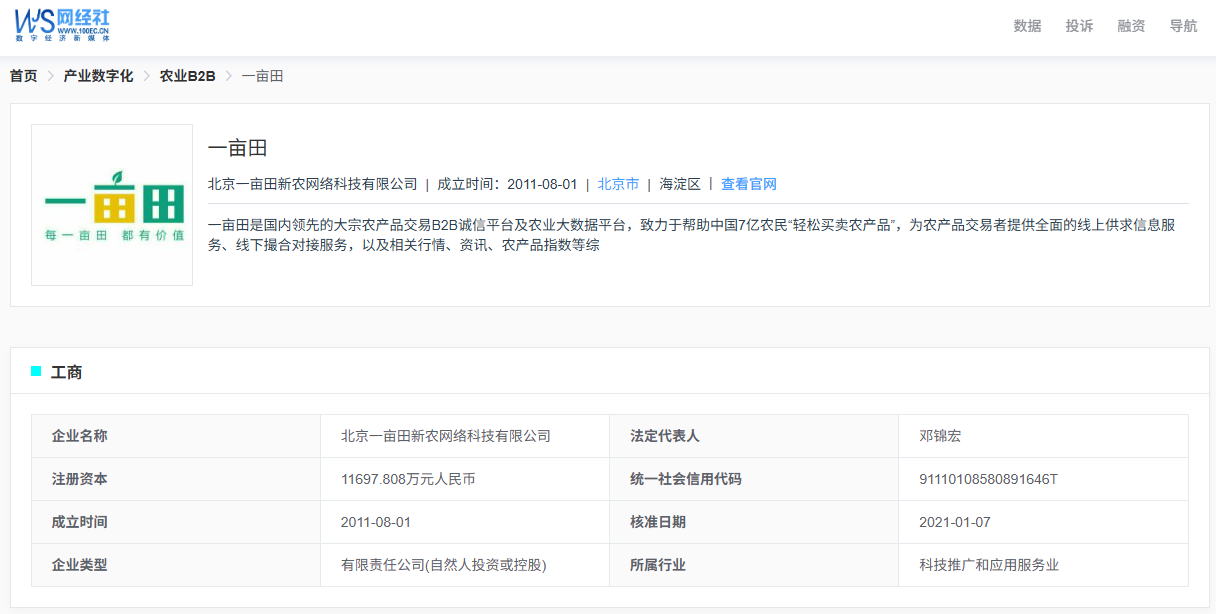Open the 数据 menu item

[1027, 26]
